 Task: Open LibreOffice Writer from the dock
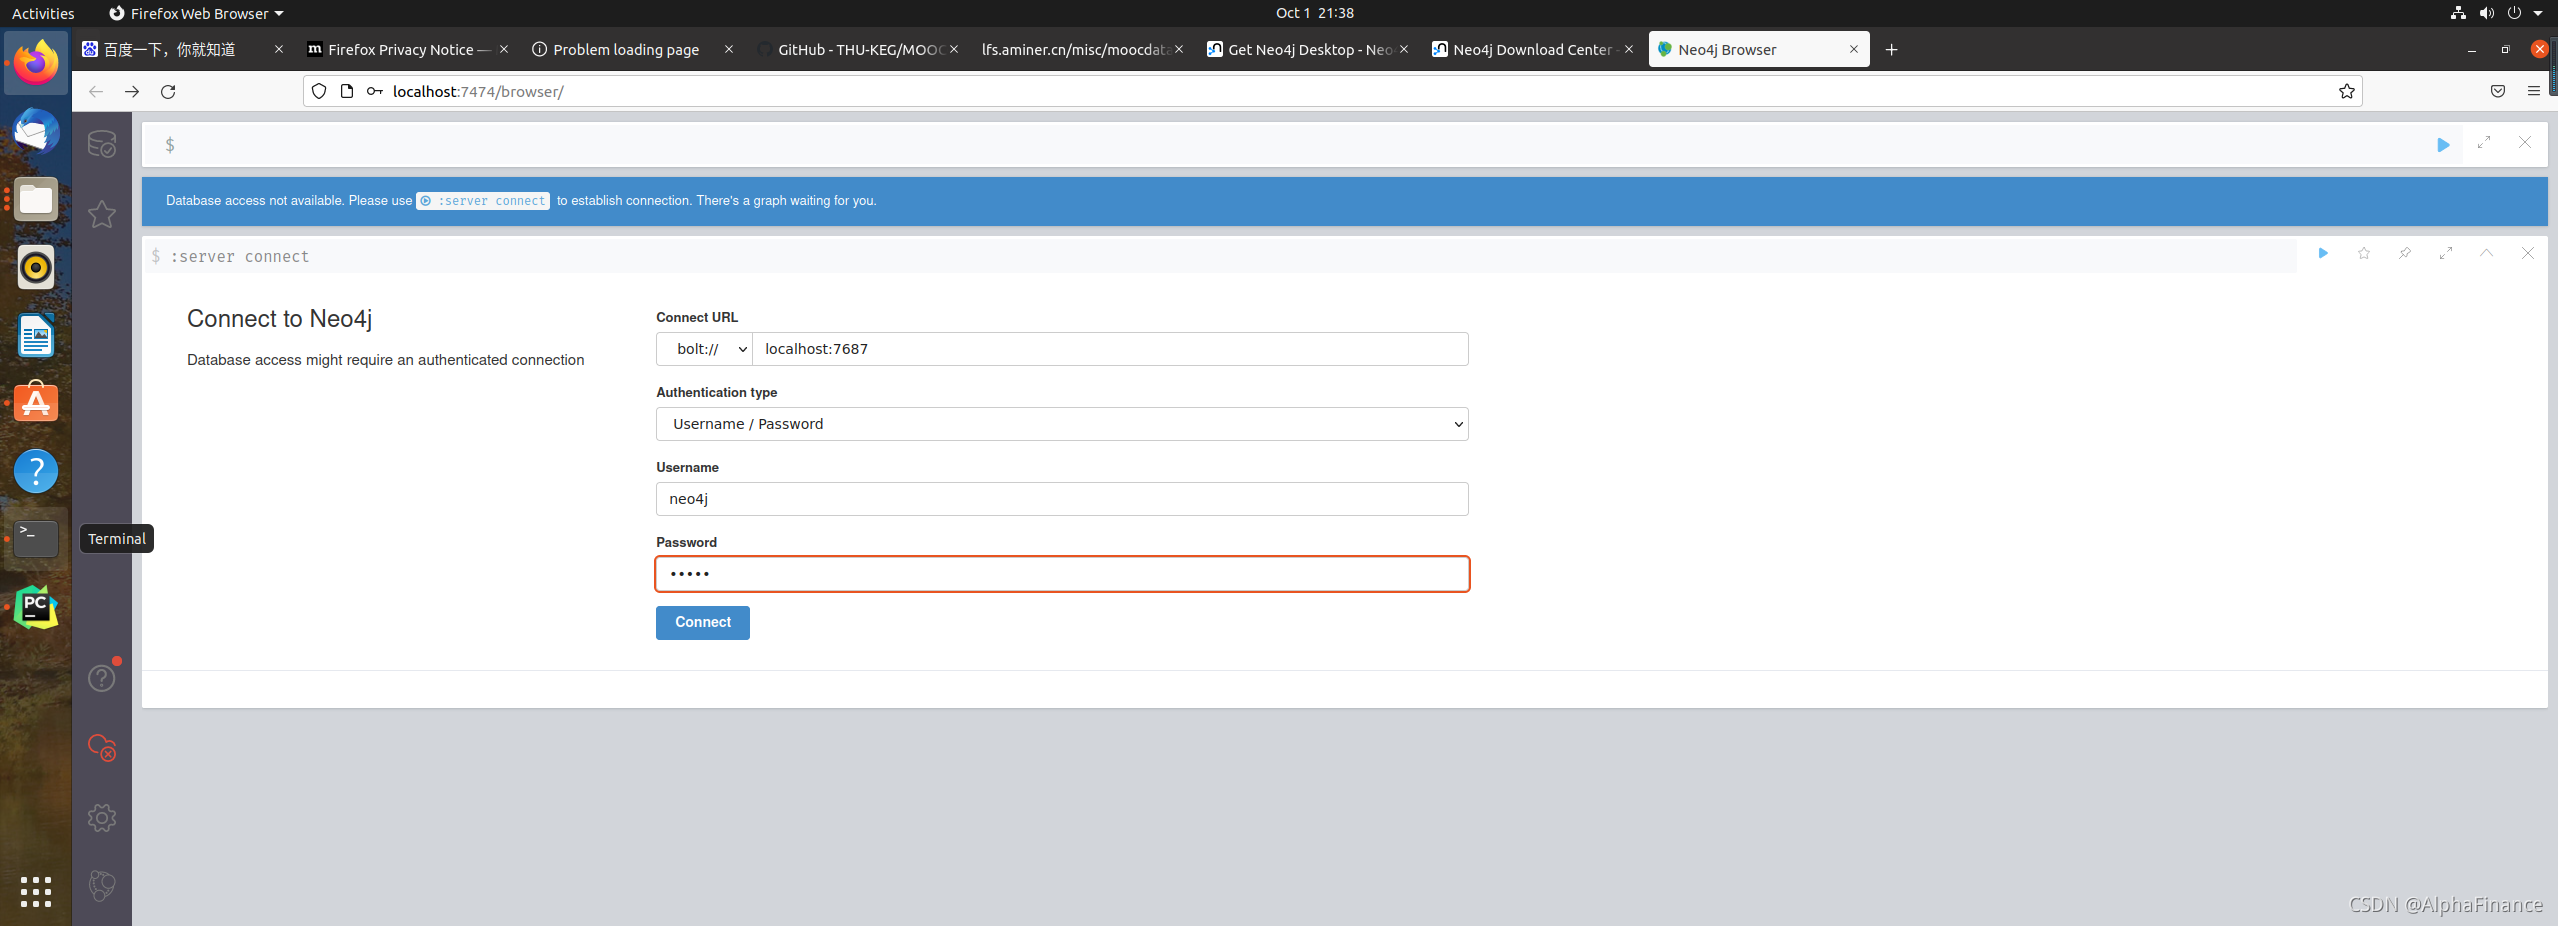[36, 335]
